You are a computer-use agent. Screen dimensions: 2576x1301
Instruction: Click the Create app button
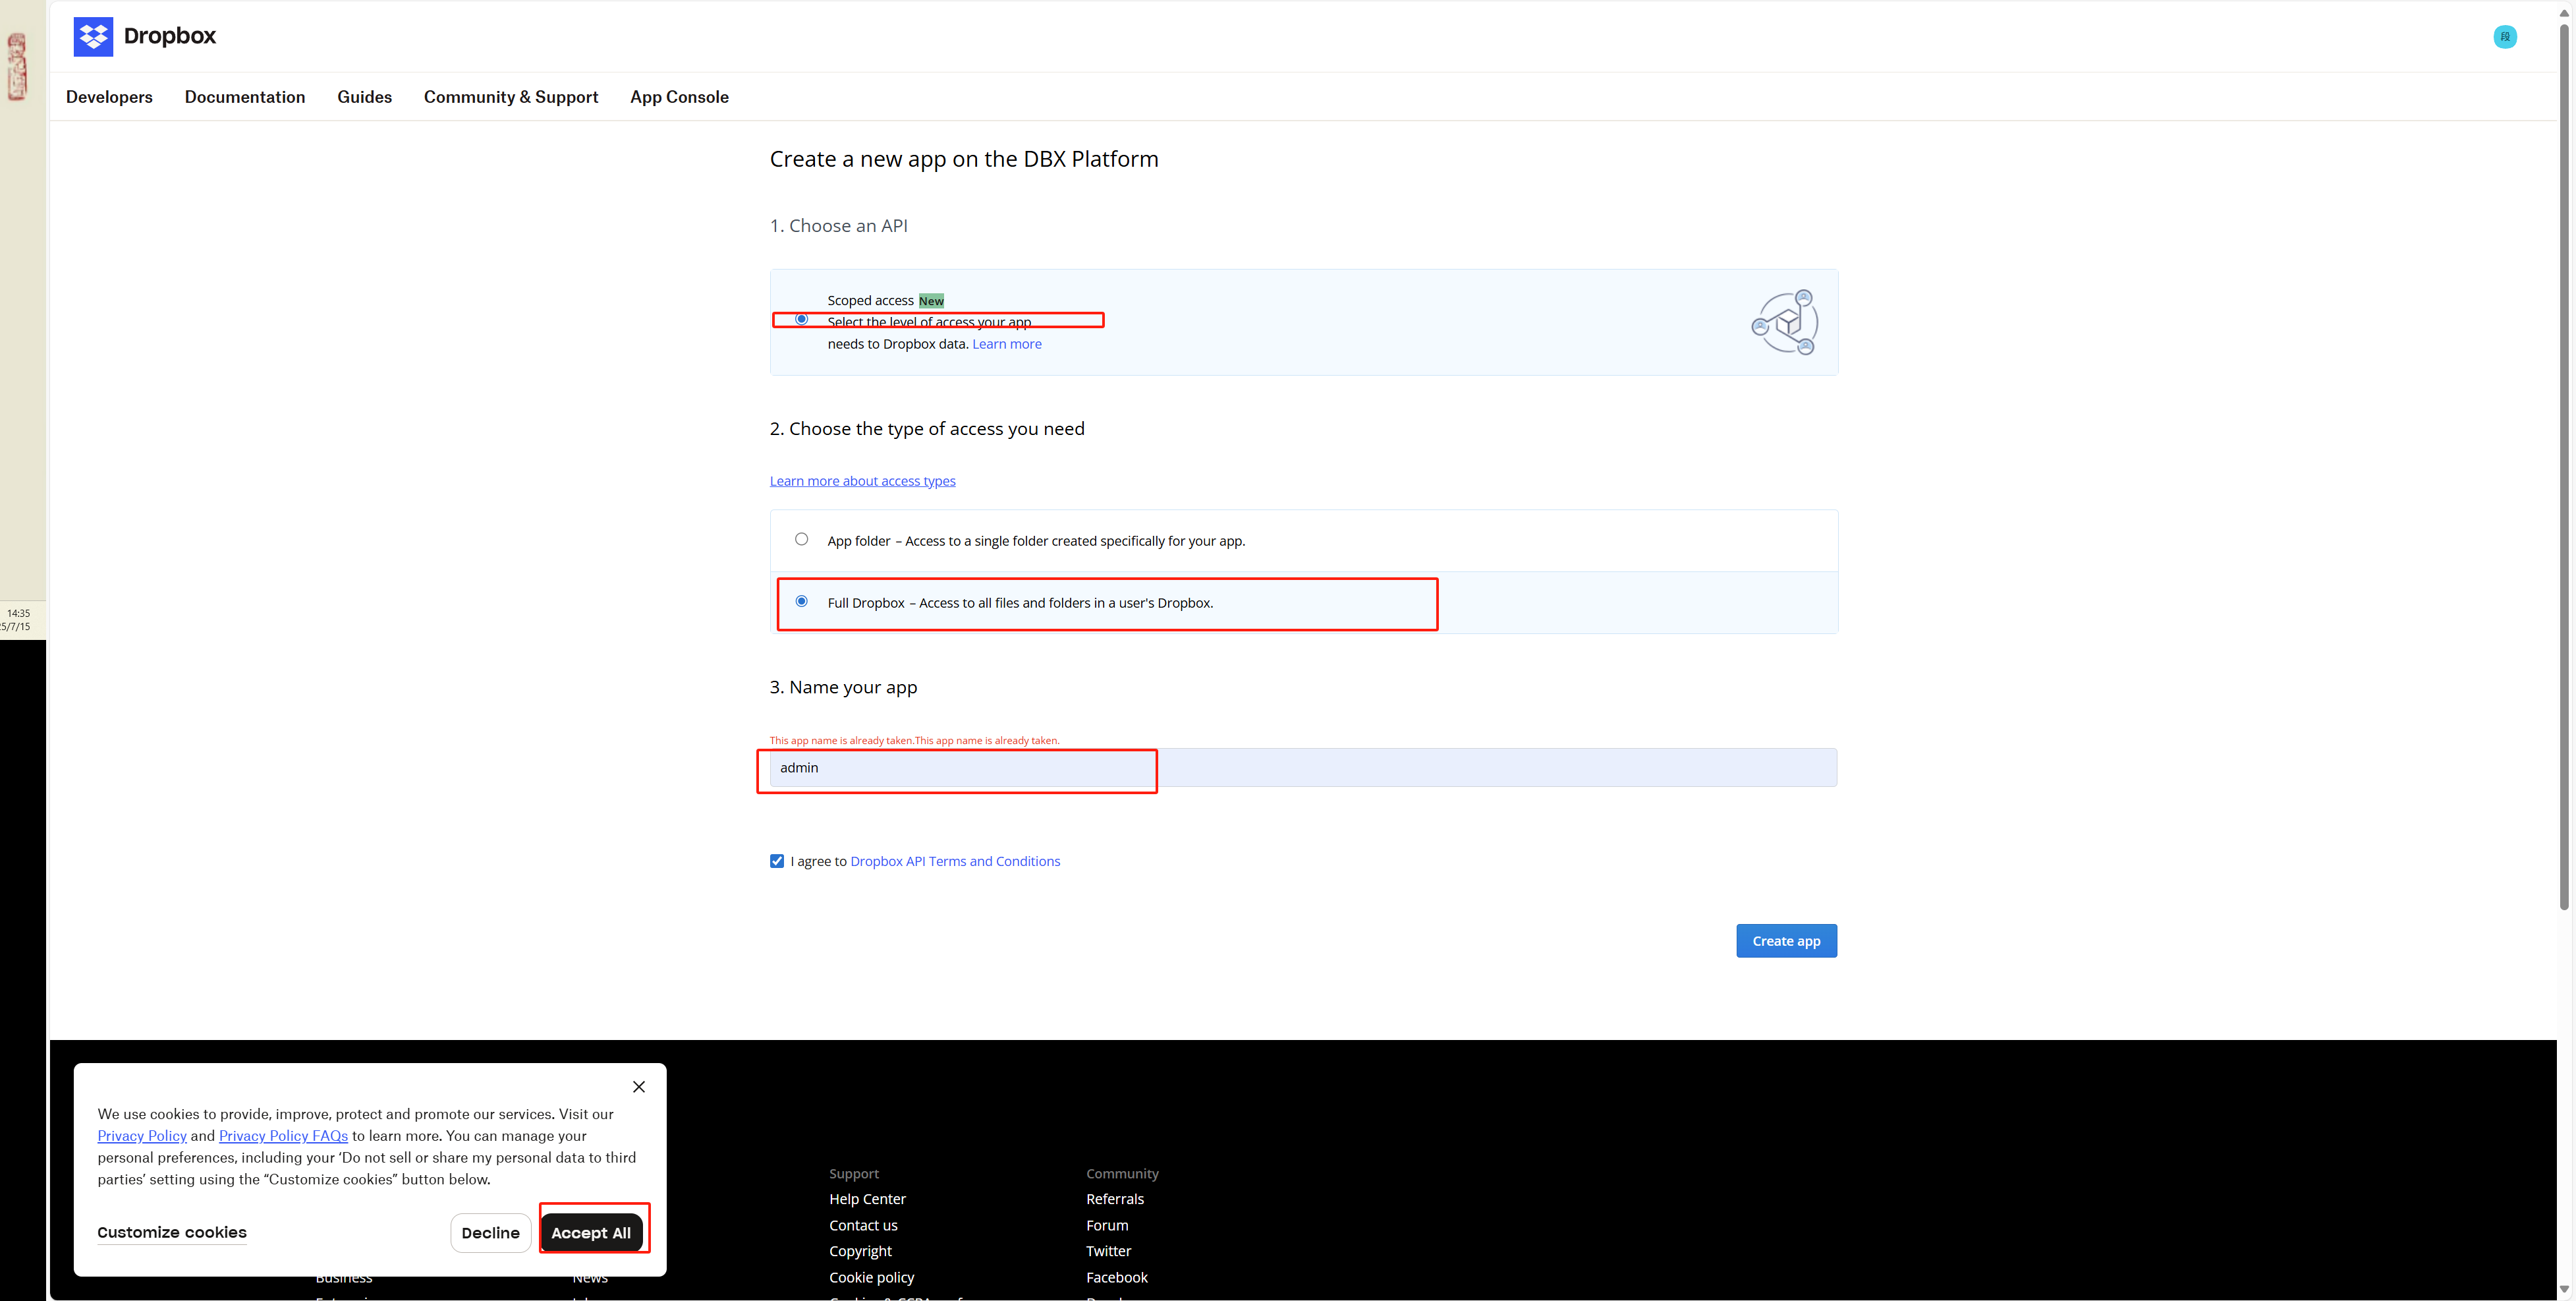click(x=1786, y=941)
